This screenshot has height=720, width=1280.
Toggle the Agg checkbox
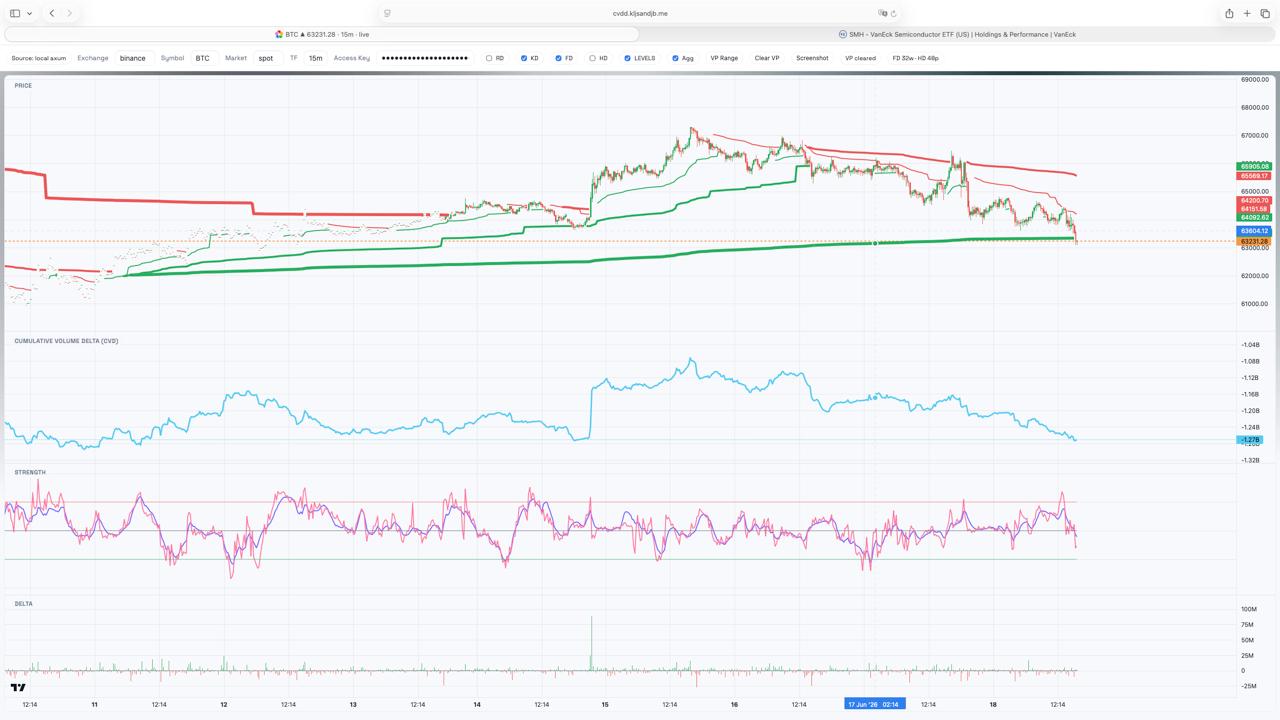click(x=675, y=58)
